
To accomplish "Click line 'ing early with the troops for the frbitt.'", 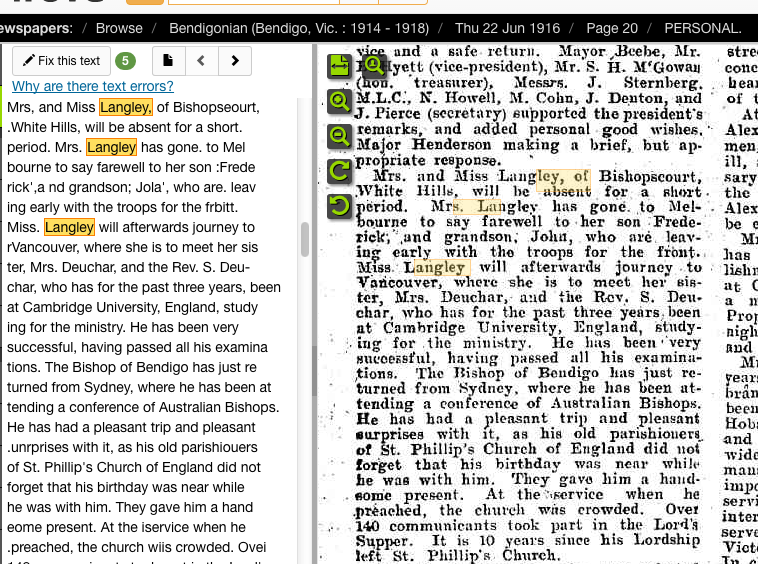I will pos(122,207).
